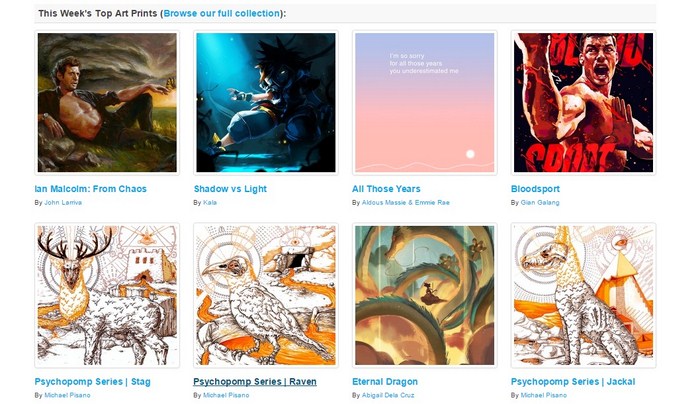Open the 'Shadow vs Light' title link

point(230,189)
